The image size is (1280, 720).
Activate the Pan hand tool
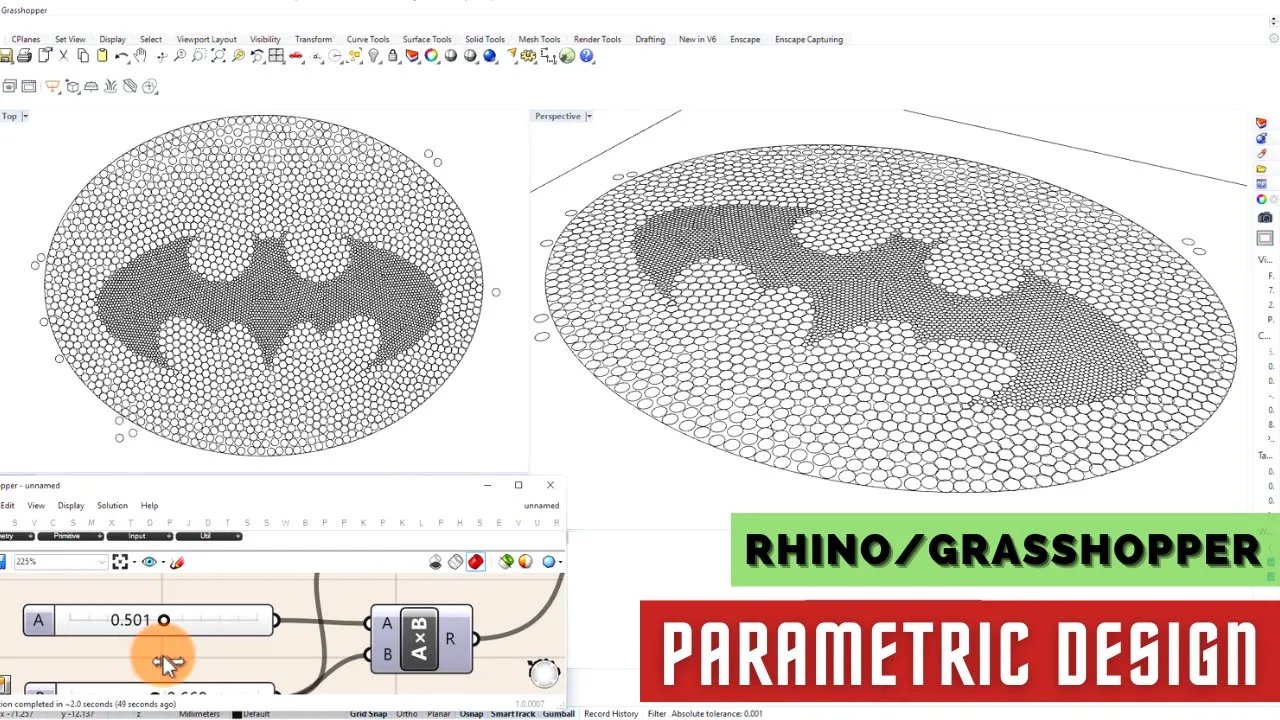[x=141, y=56]
